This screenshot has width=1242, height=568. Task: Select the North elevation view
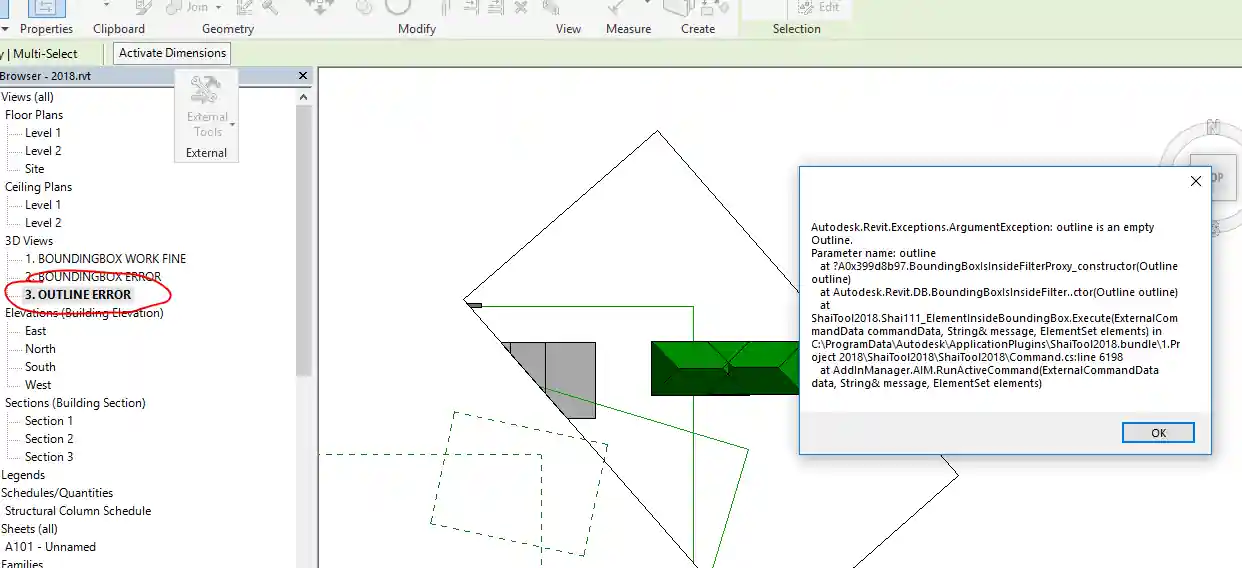click(40, 349)
